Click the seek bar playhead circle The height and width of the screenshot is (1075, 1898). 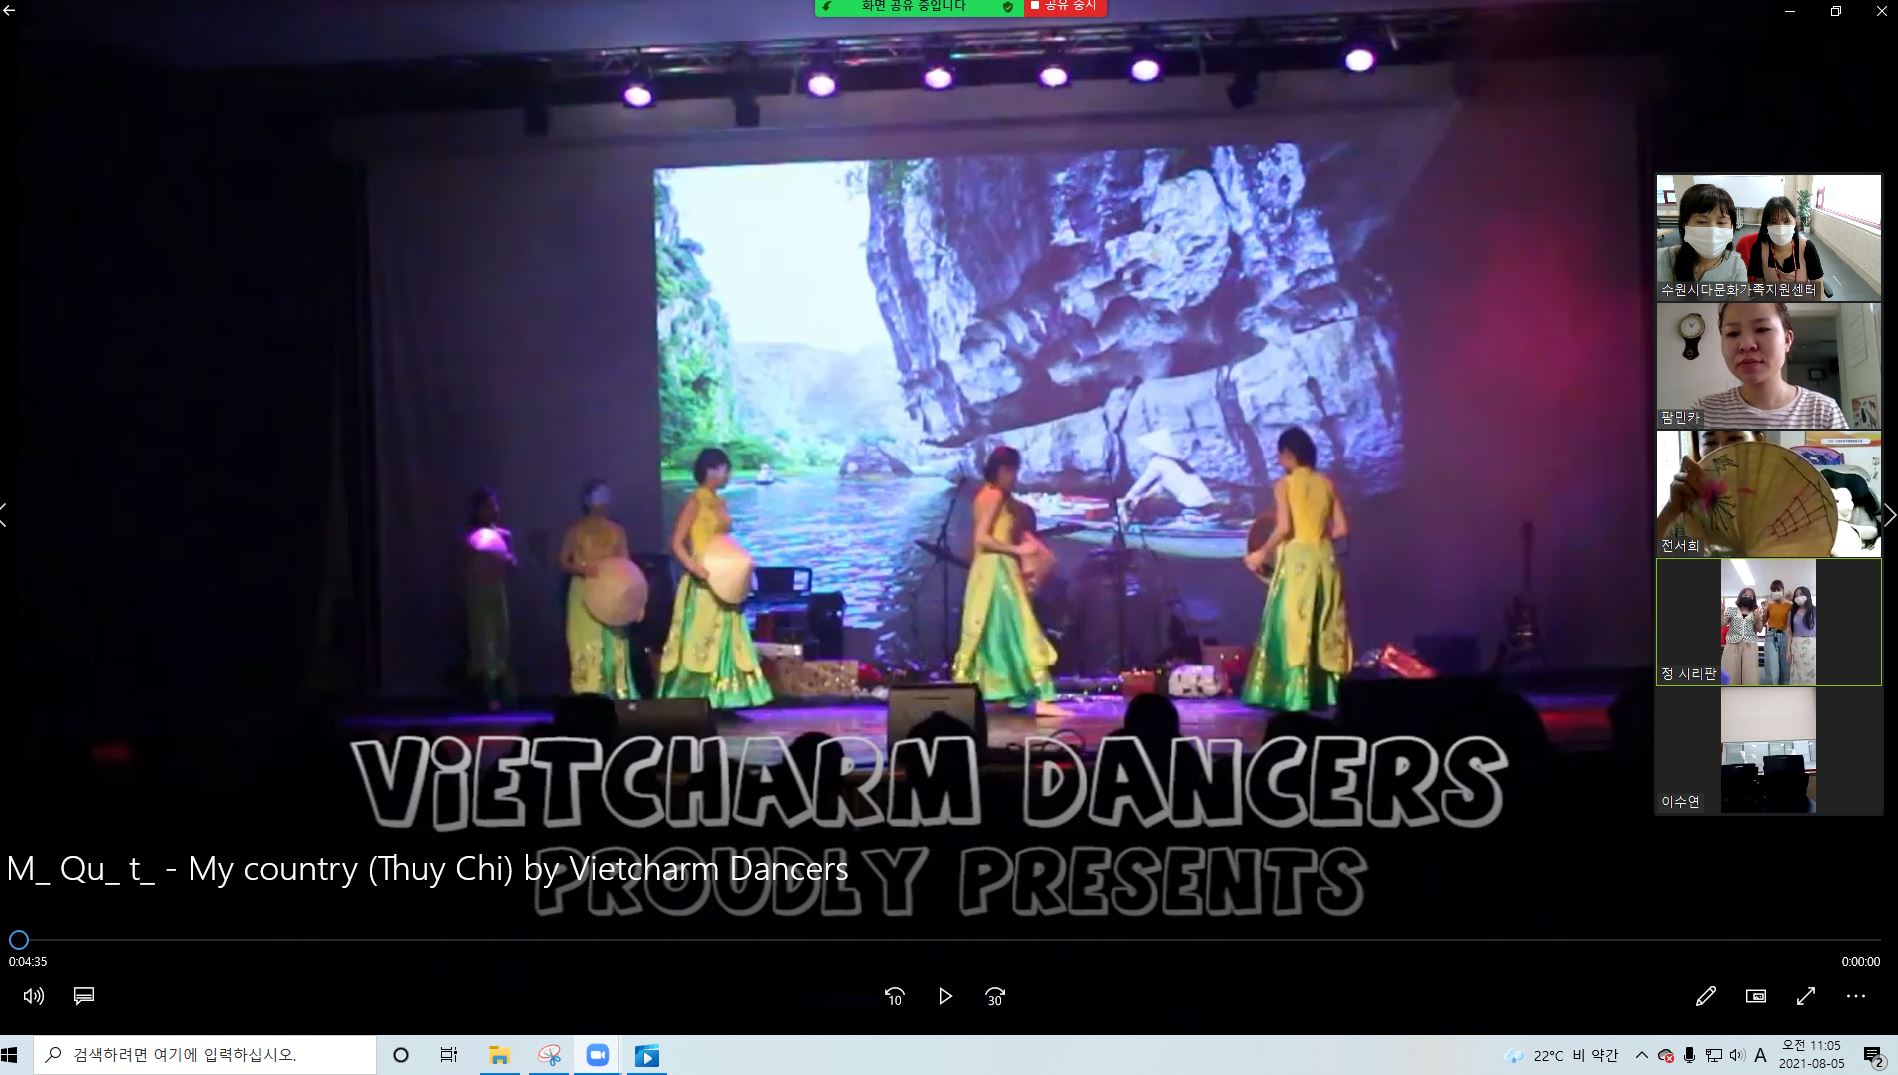tap(19, 940)
